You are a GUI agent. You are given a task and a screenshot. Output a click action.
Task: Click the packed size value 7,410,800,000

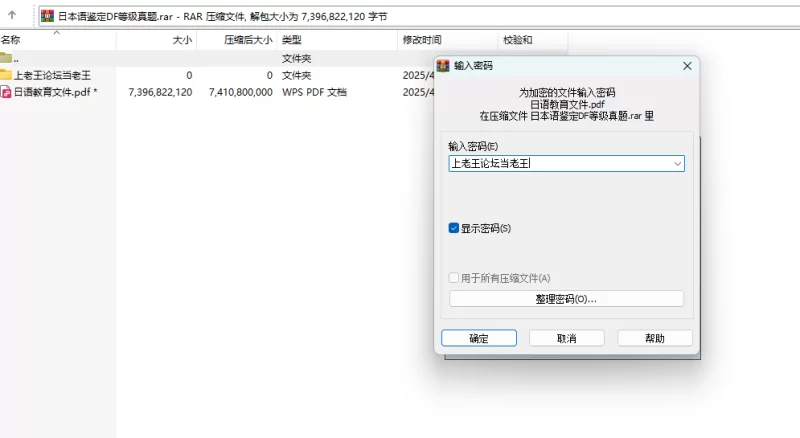(x=241, y=92)
